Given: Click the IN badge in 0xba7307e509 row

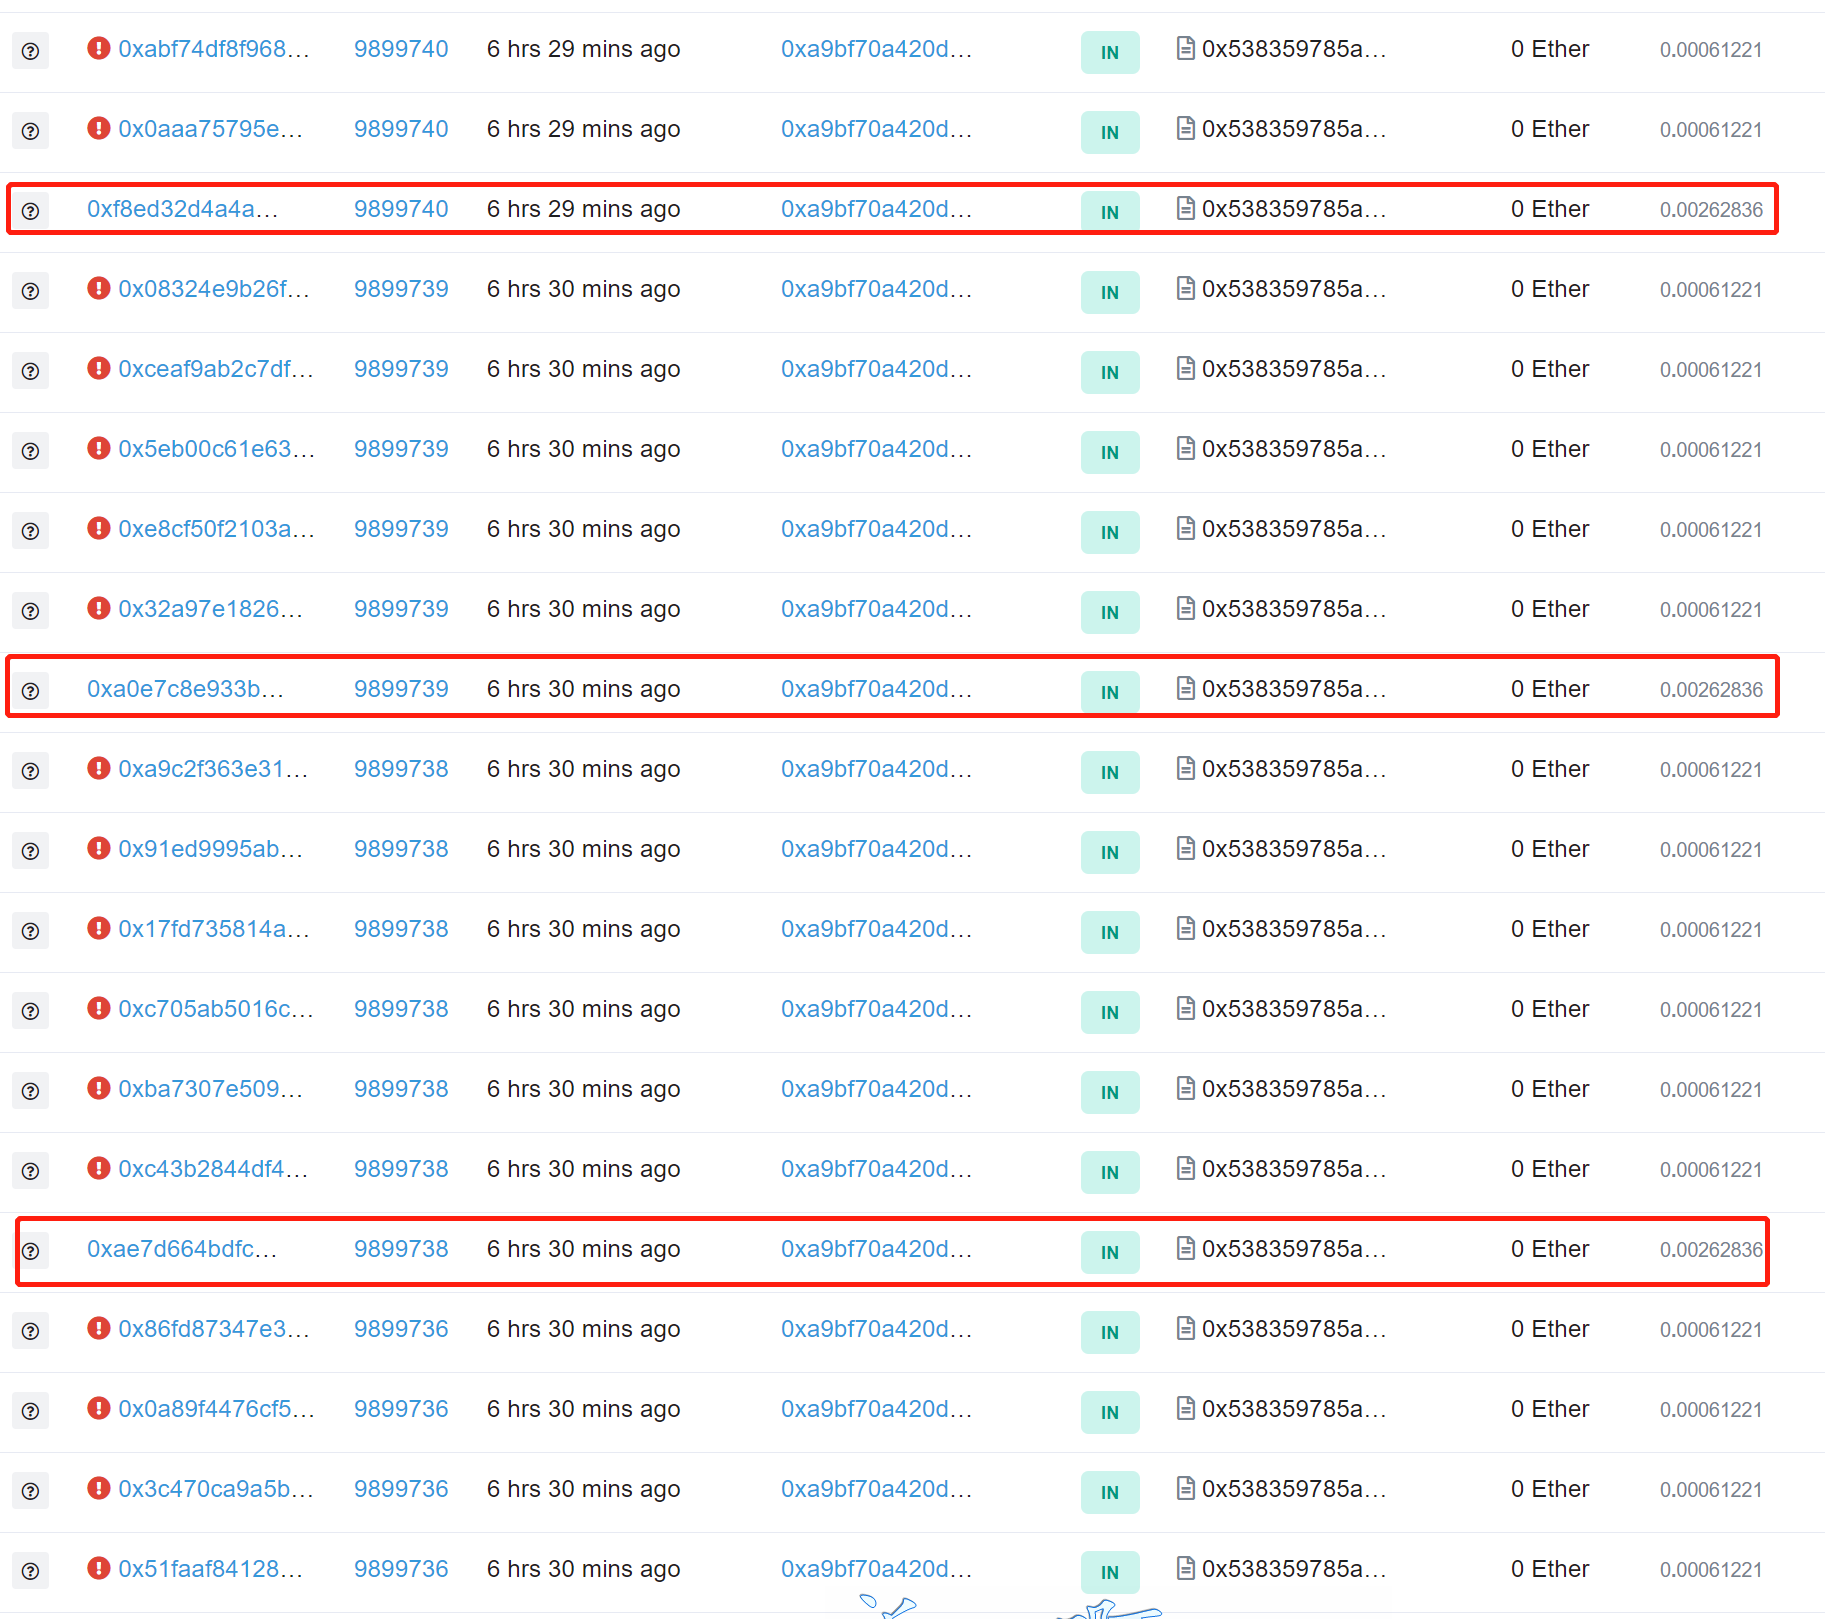Looking at the screenshot, I should pyautogui.click(x=1109, y=1092).
